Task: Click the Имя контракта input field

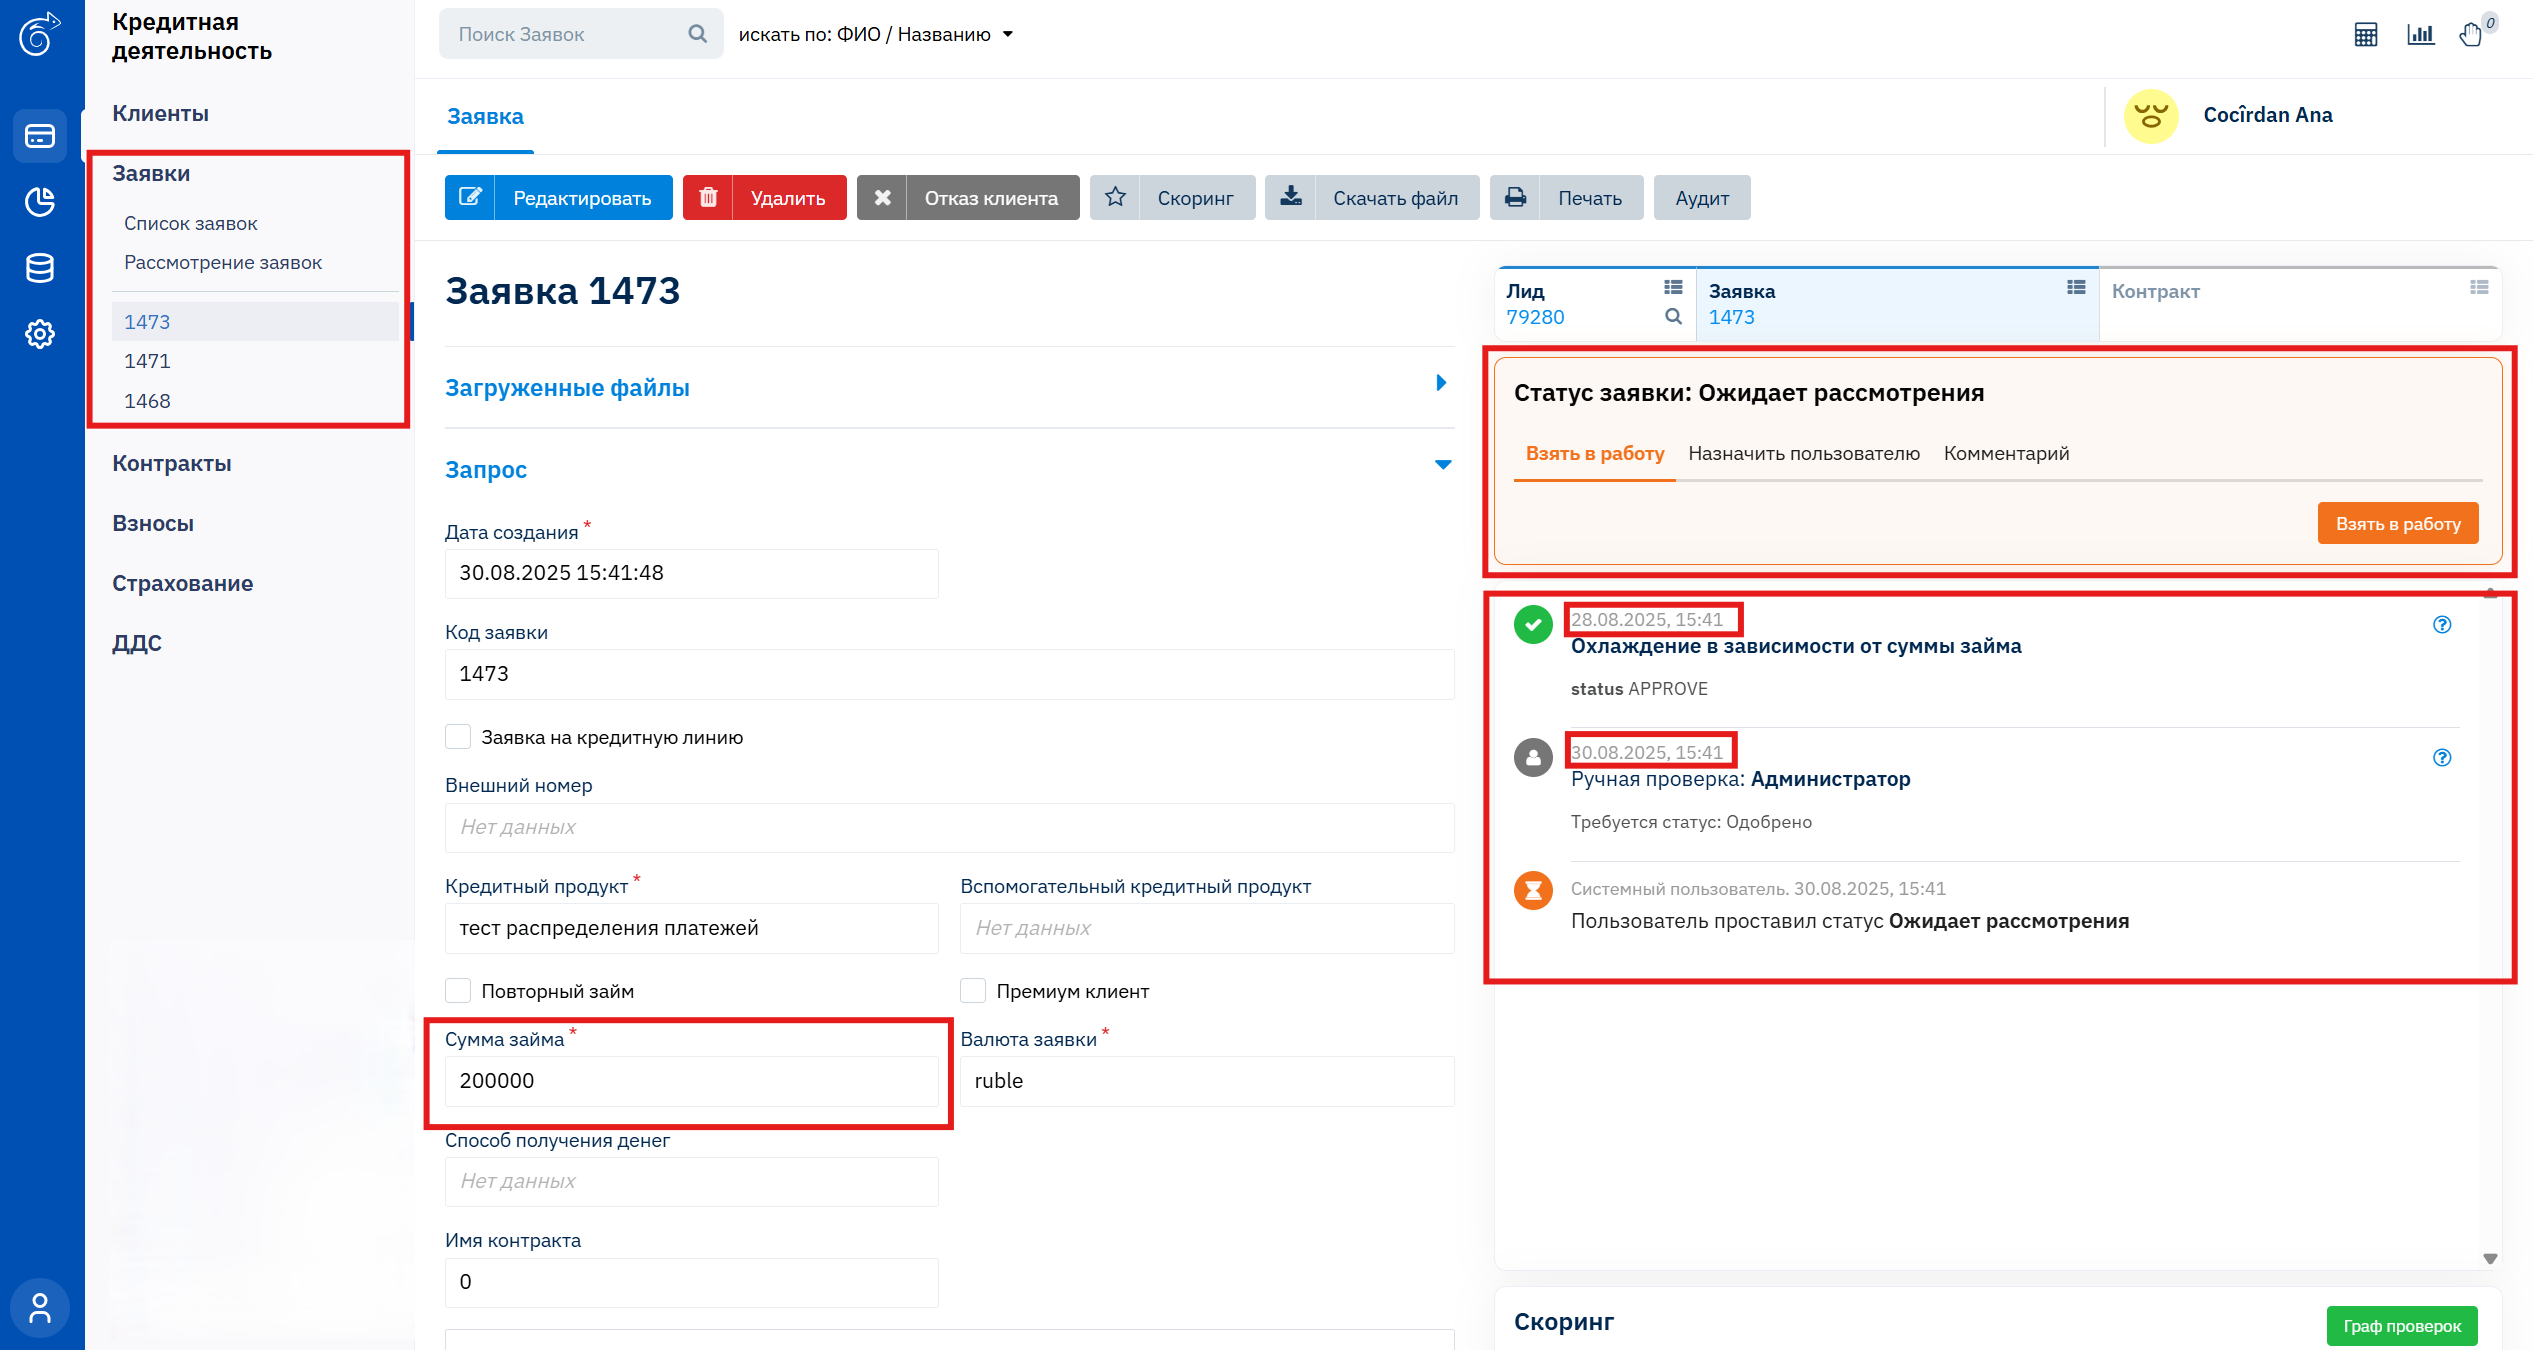Action: pyautogui.click(x=691, y=1283)
